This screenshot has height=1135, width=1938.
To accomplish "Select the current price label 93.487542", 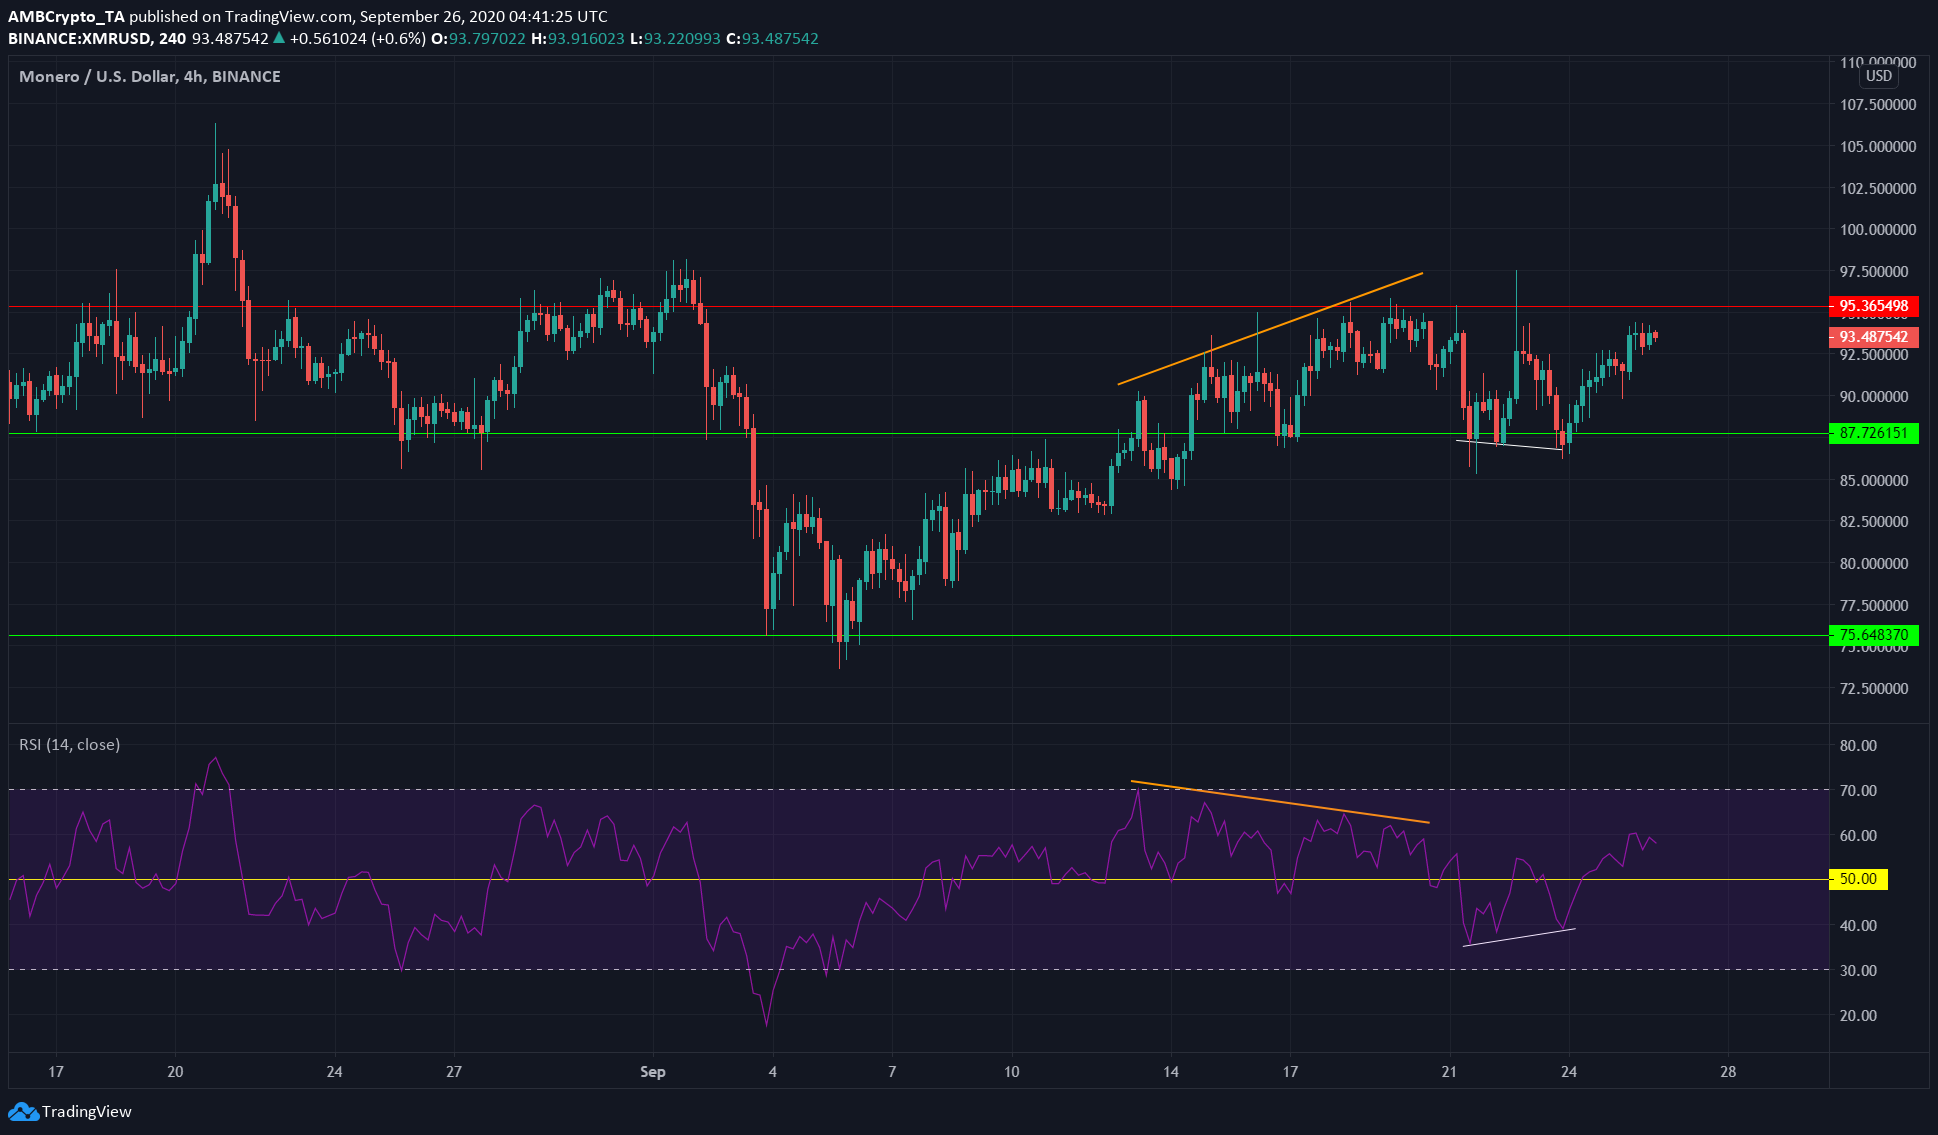I will 1873,337.
